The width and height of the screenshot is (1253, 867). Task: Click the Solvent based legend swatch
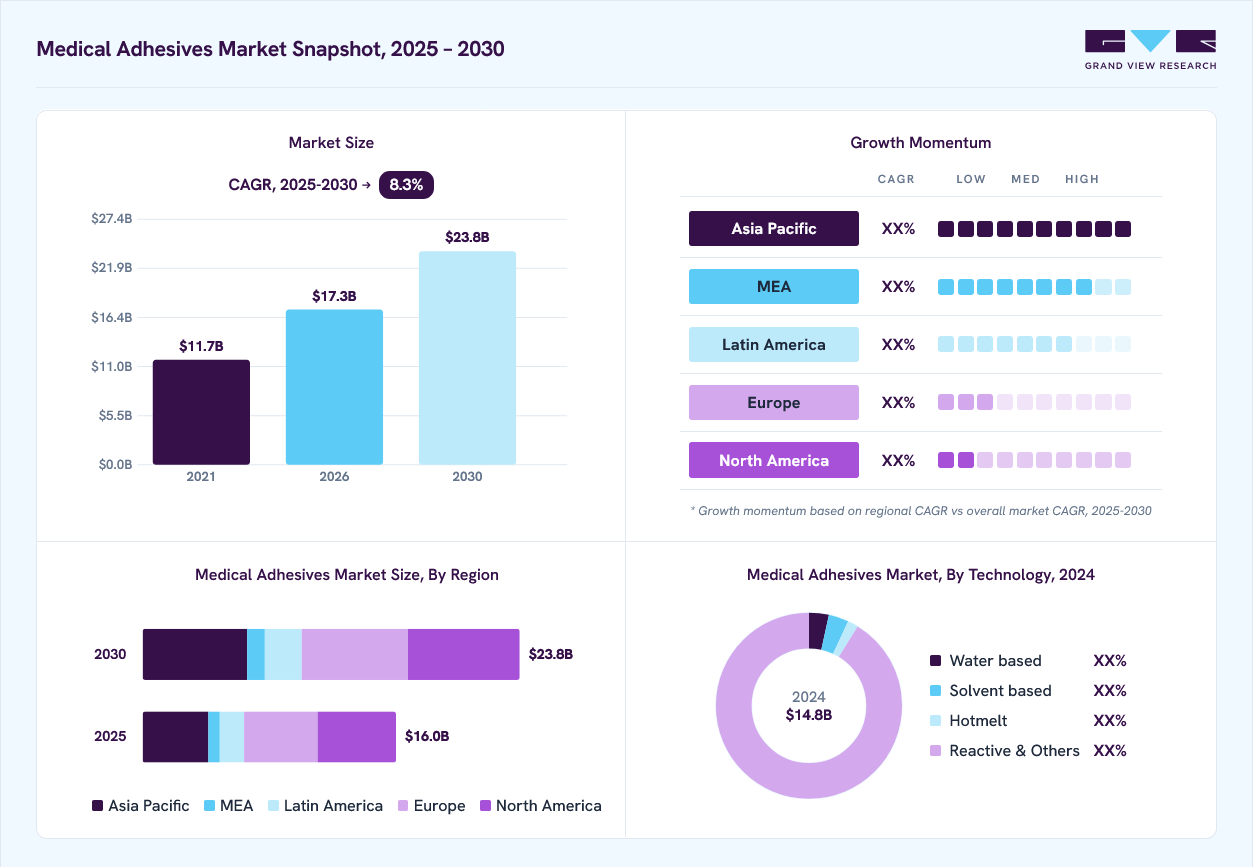(x=936, y=691)
